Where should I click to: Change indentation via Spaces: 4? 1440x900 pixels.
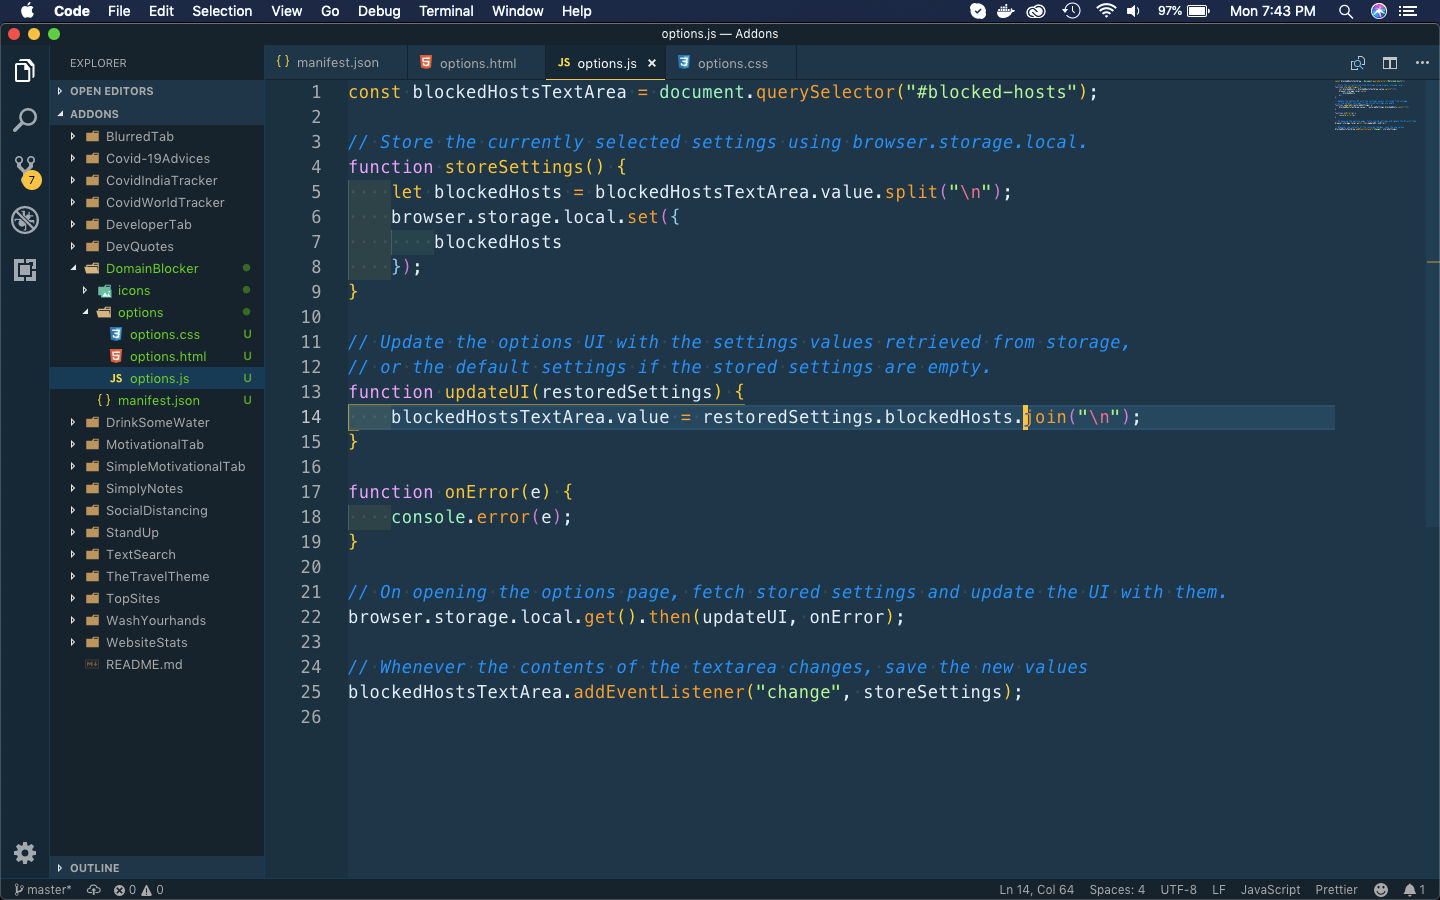point(1117,890)
